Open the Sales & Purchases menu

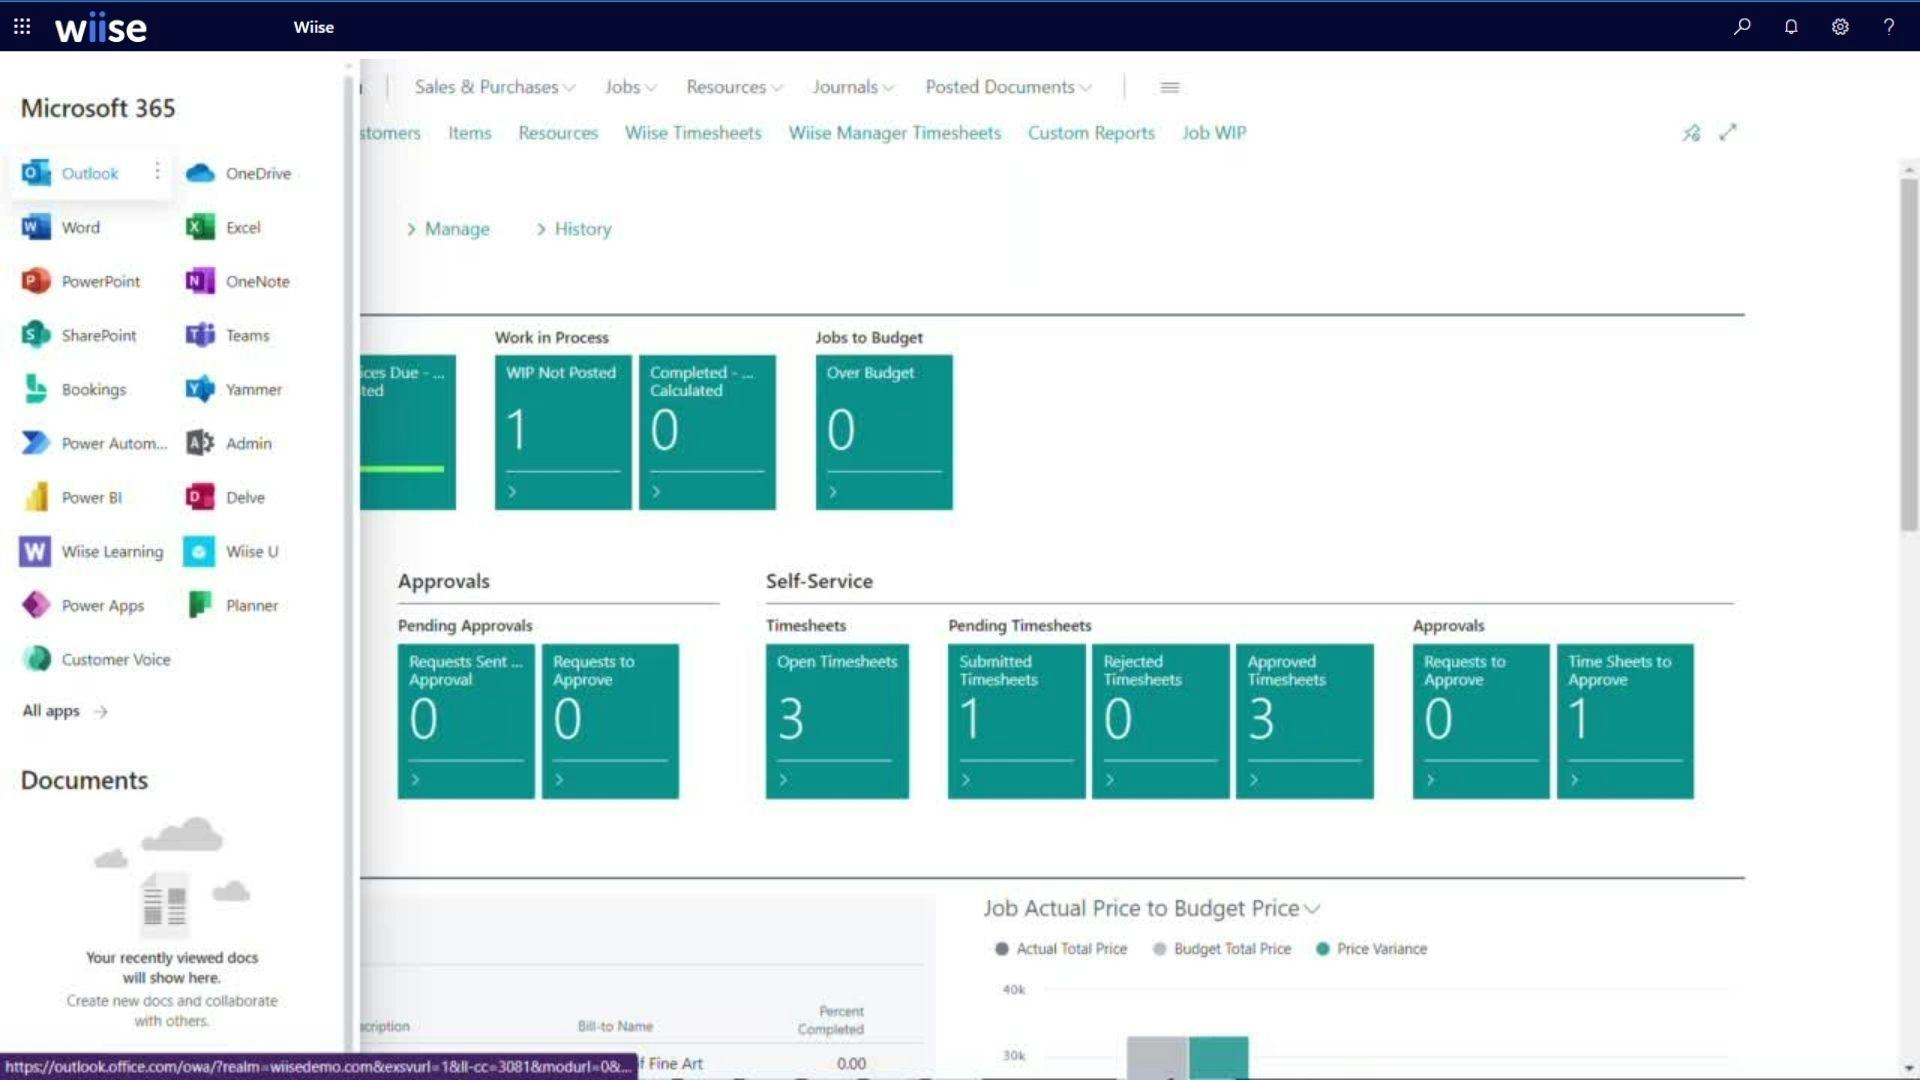tap(494, 87)
